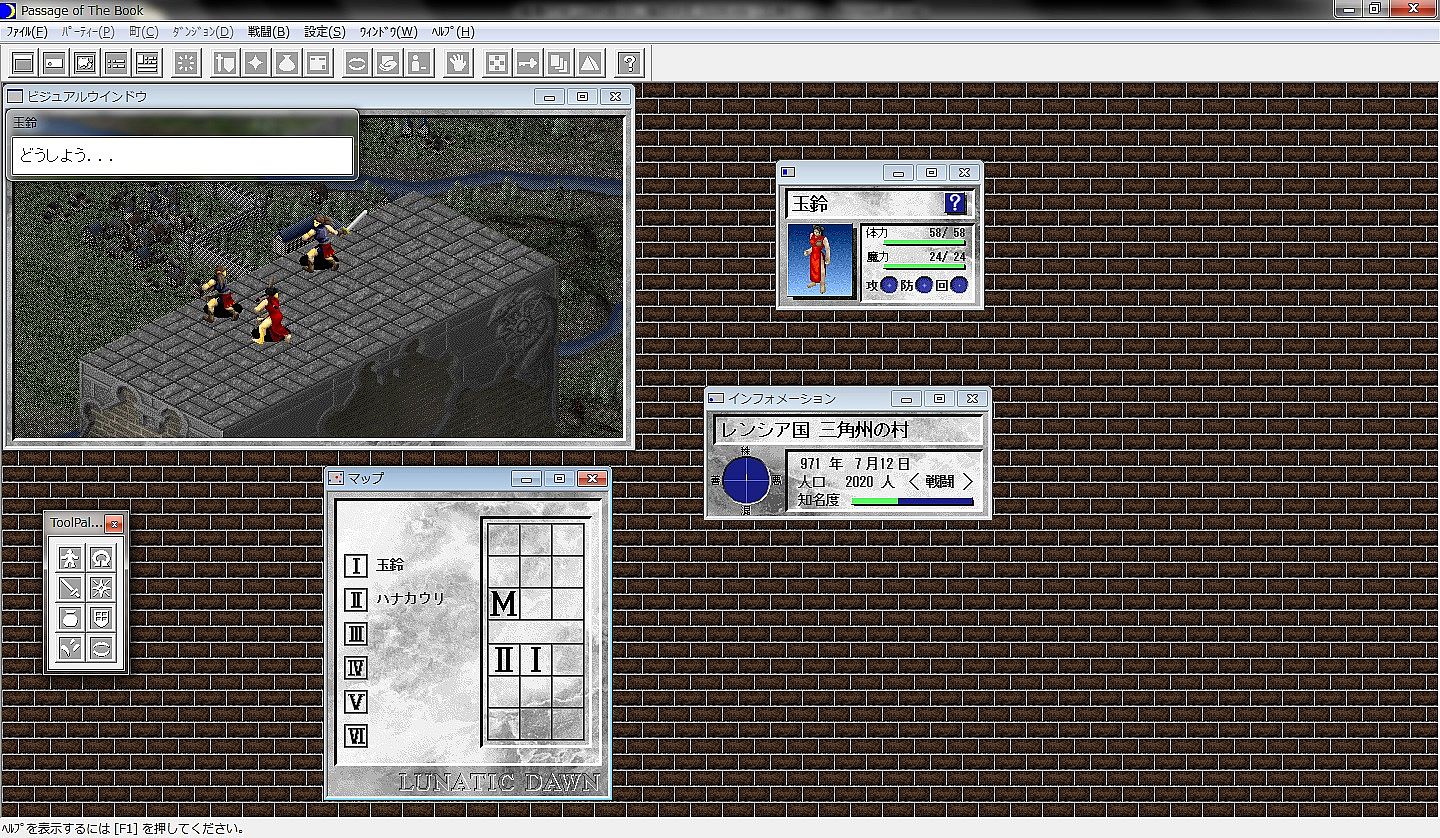Open the pouch bag toolbar icon

(287, 63)
